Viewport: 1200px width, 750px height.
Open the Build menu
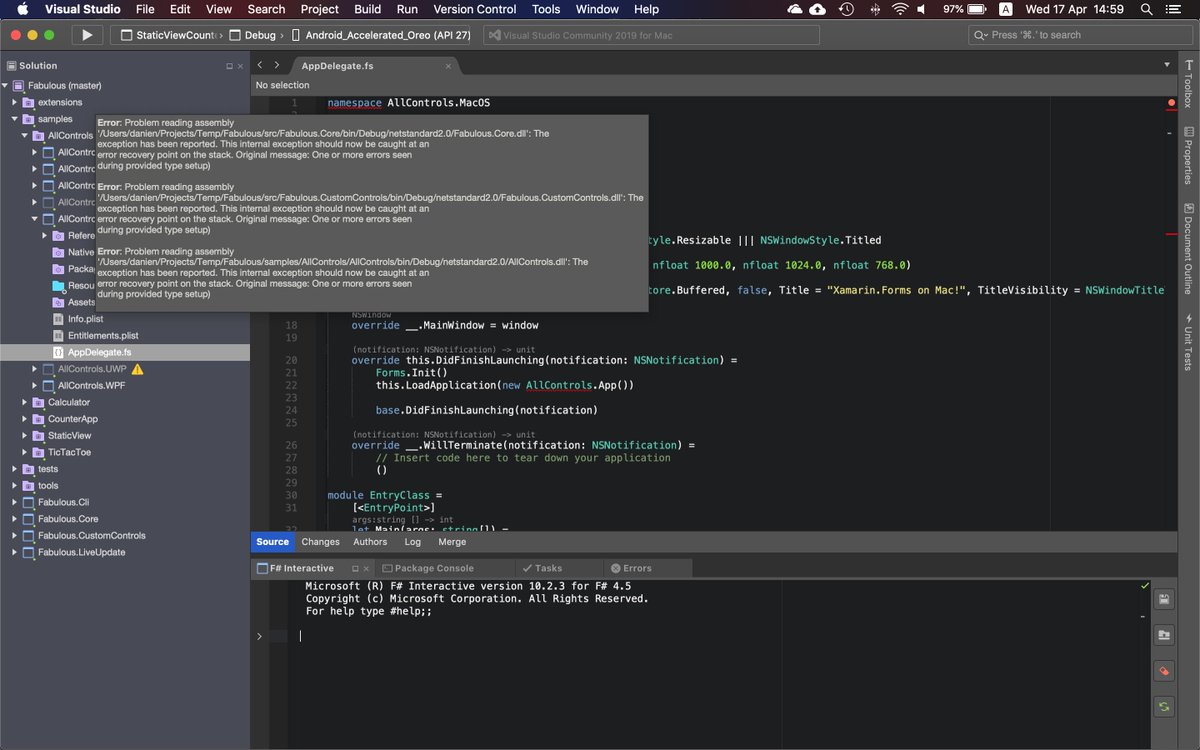368,9
